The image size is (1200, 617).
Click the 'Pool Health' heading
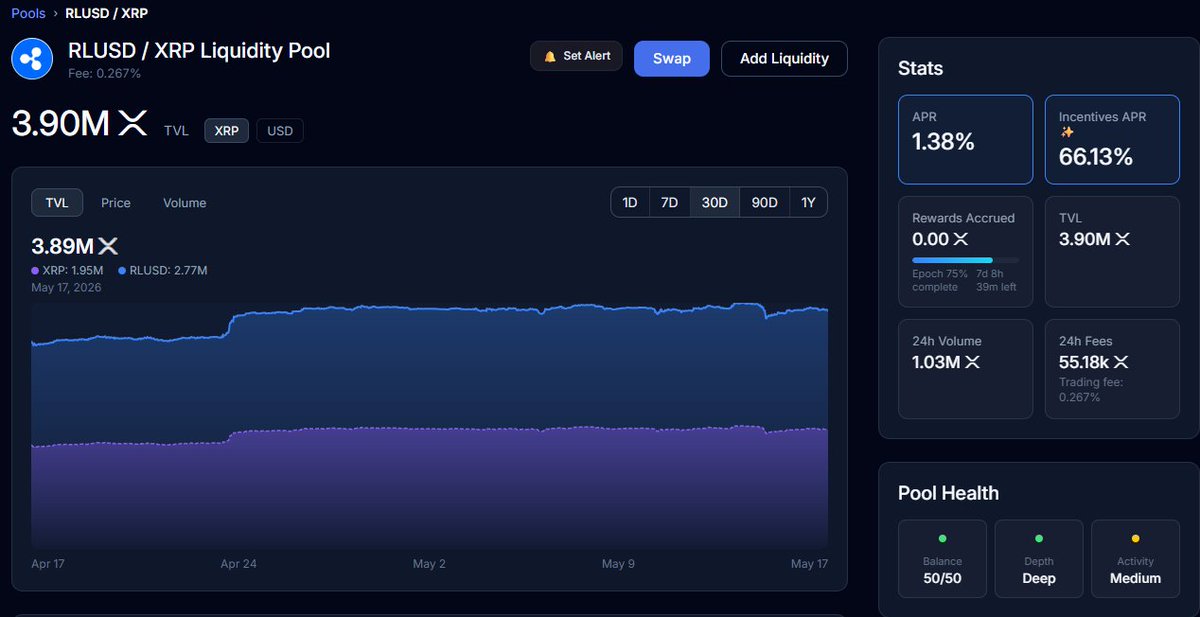click(x=948, y=493)
